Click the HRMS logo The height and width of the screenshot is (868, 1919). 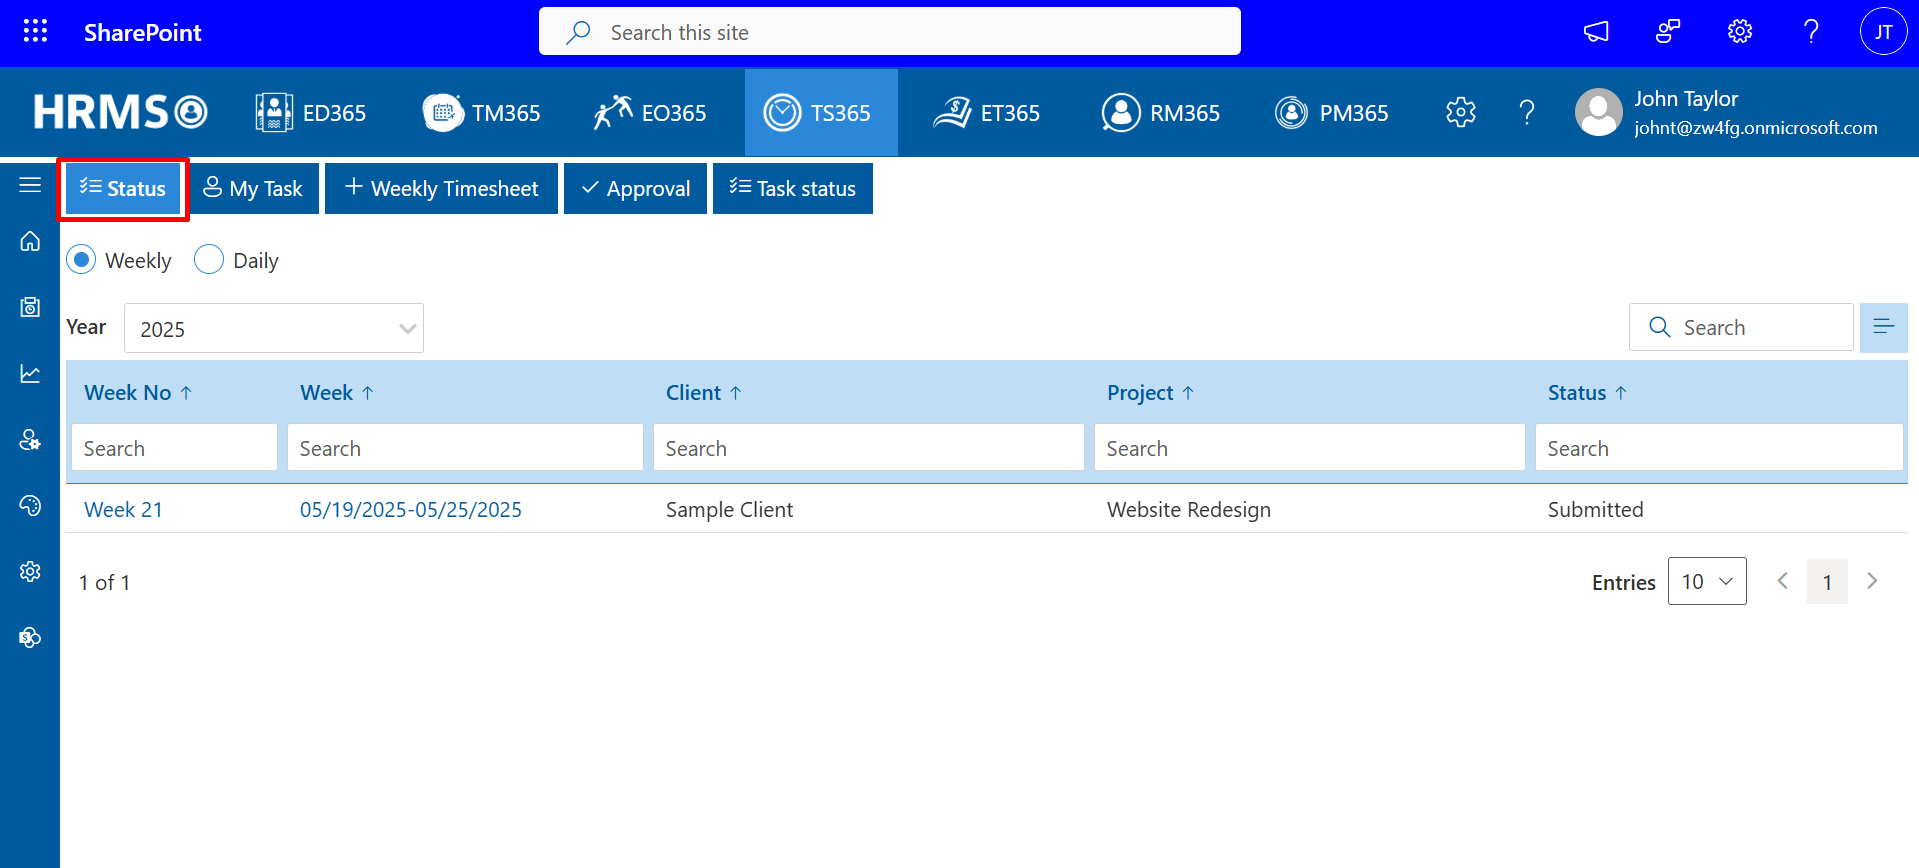120,112
